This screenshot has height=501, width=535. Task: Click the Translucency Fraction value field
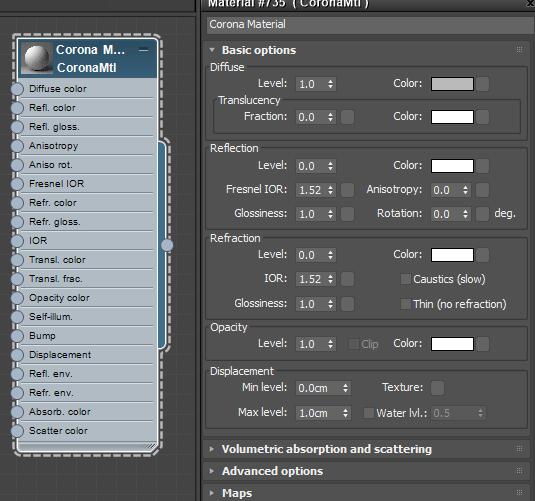311,117
